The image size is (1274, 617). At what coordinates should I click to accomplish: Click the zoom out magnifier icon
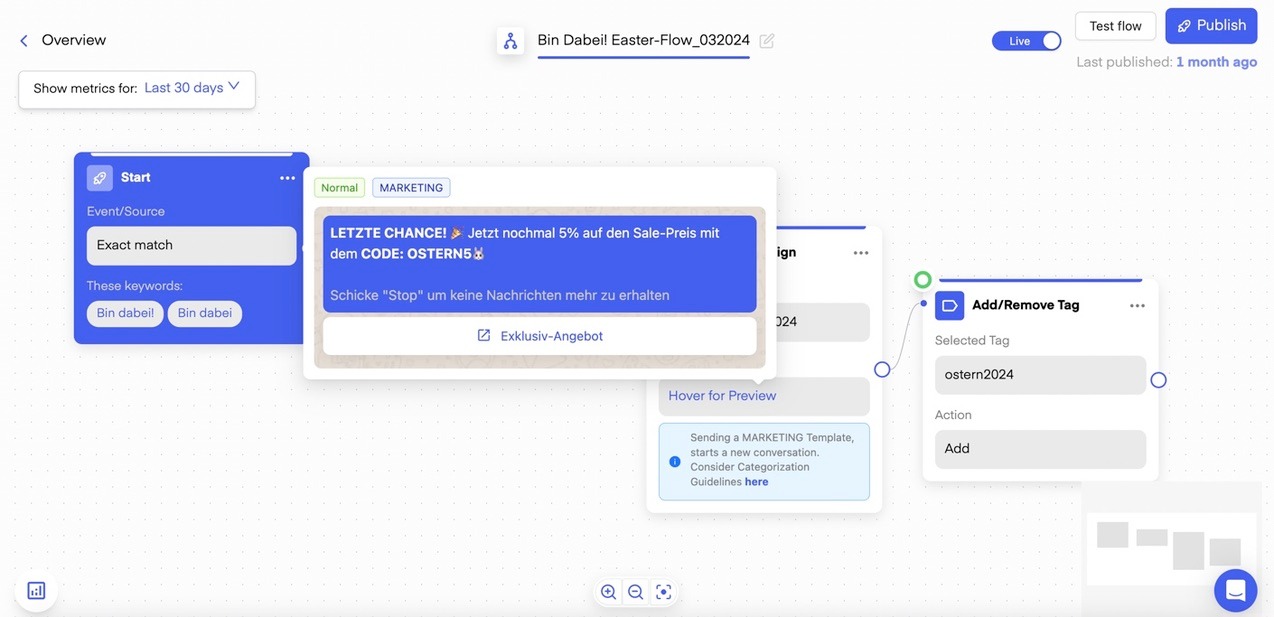pos(635,592)
